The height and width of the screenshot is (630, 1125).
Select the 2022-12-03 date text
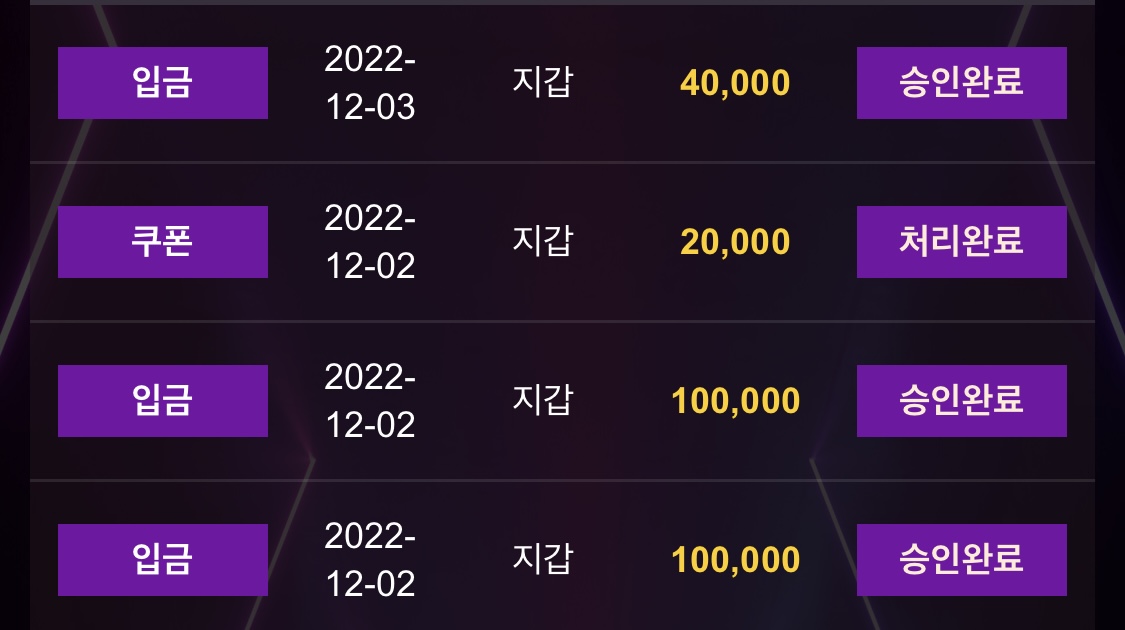pos(370,83)
